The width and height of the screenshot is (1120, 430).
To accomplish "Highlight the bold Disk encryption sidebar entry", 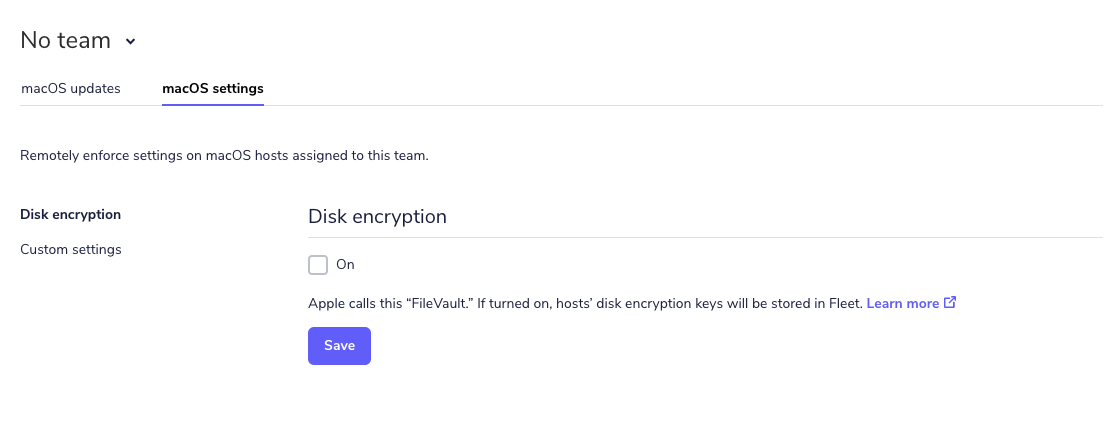I will point(70,214).
